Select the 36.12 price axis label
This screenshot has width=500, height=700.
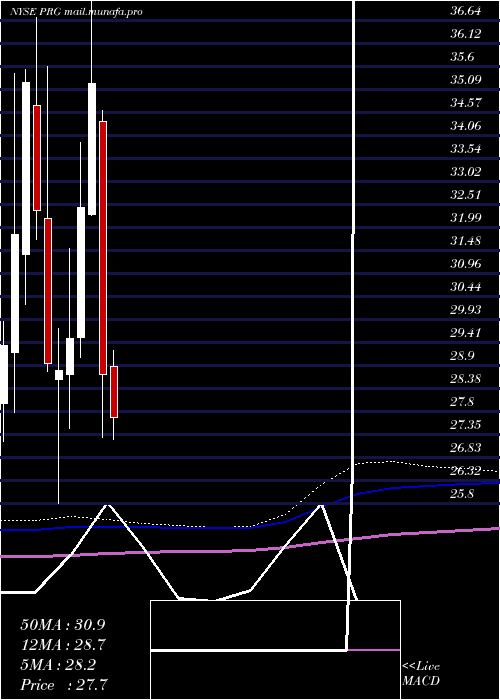[x=466, y=34]
